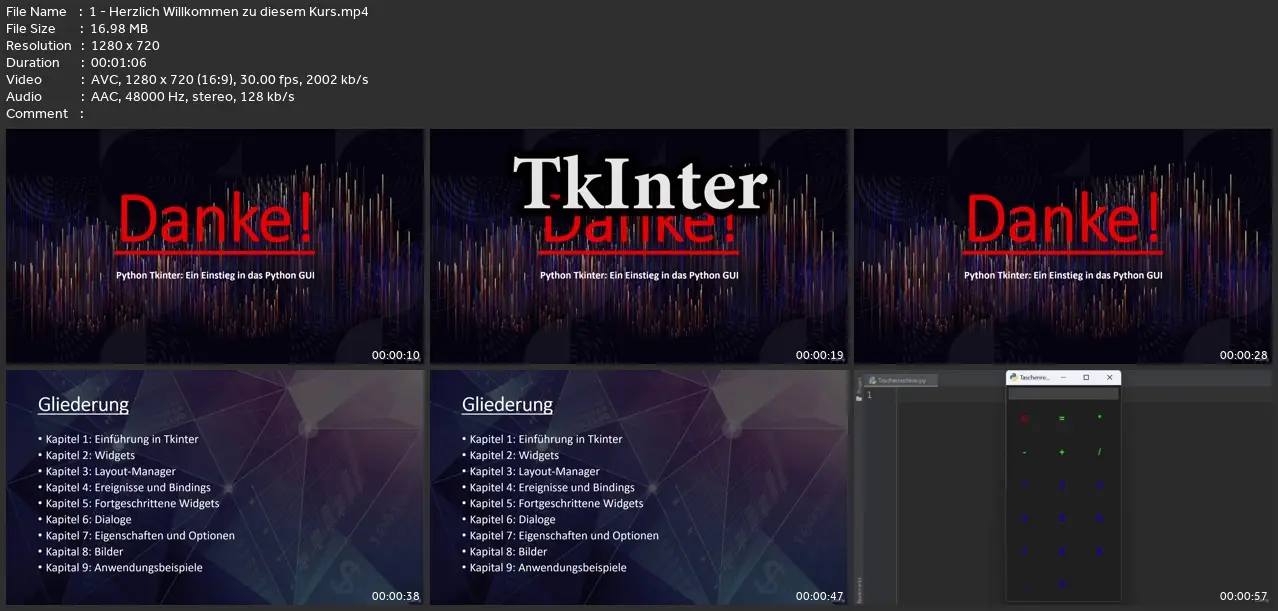Click the Python icon in the Taschenrechner title bar
The image size is (1278, 611).
[x=1014, y=378]
